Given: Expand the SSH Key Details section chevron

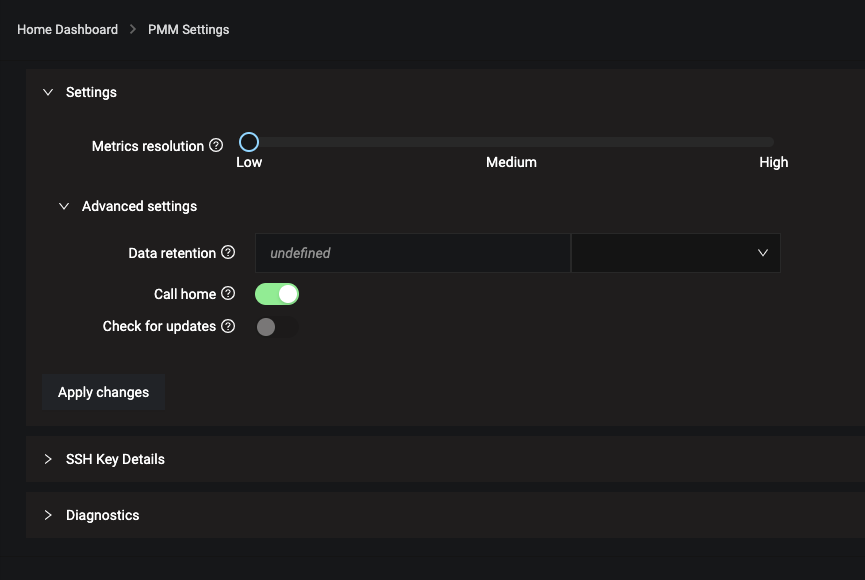Looking at the screenshot, I should pos(48,459).
